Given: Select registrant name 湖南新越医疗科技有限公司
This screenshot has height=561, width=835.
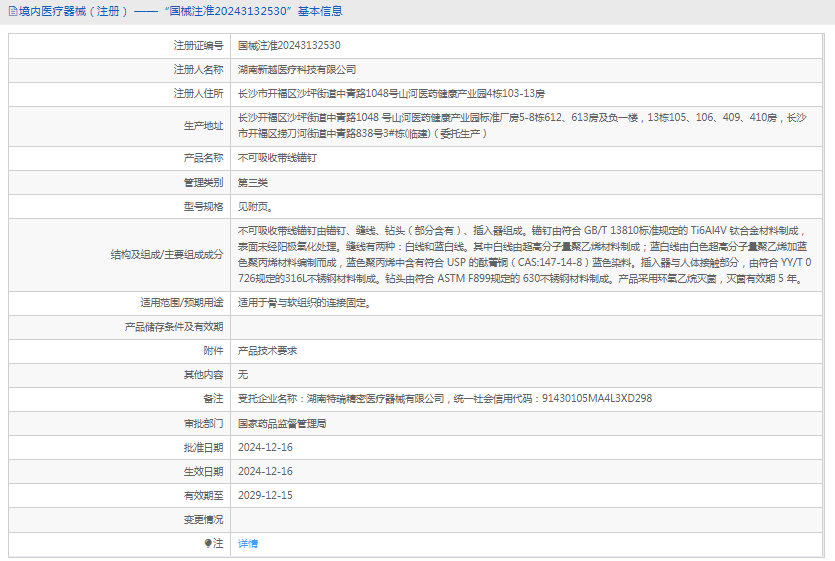Looking at the screenshot, I should pos(297,69).
